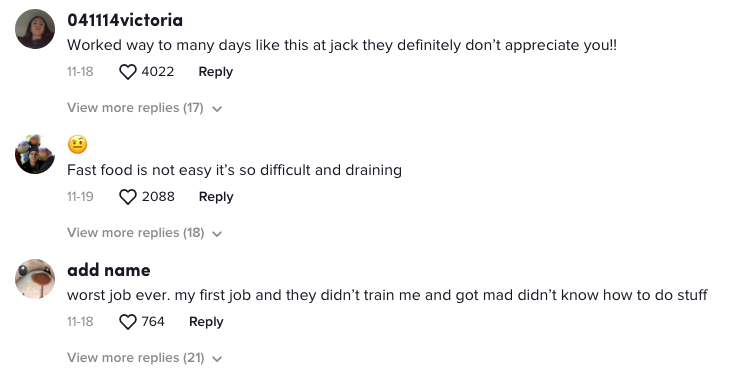Open avatar of the fast food commenter
Screen dimensions: 731x372
coord(35,154)
